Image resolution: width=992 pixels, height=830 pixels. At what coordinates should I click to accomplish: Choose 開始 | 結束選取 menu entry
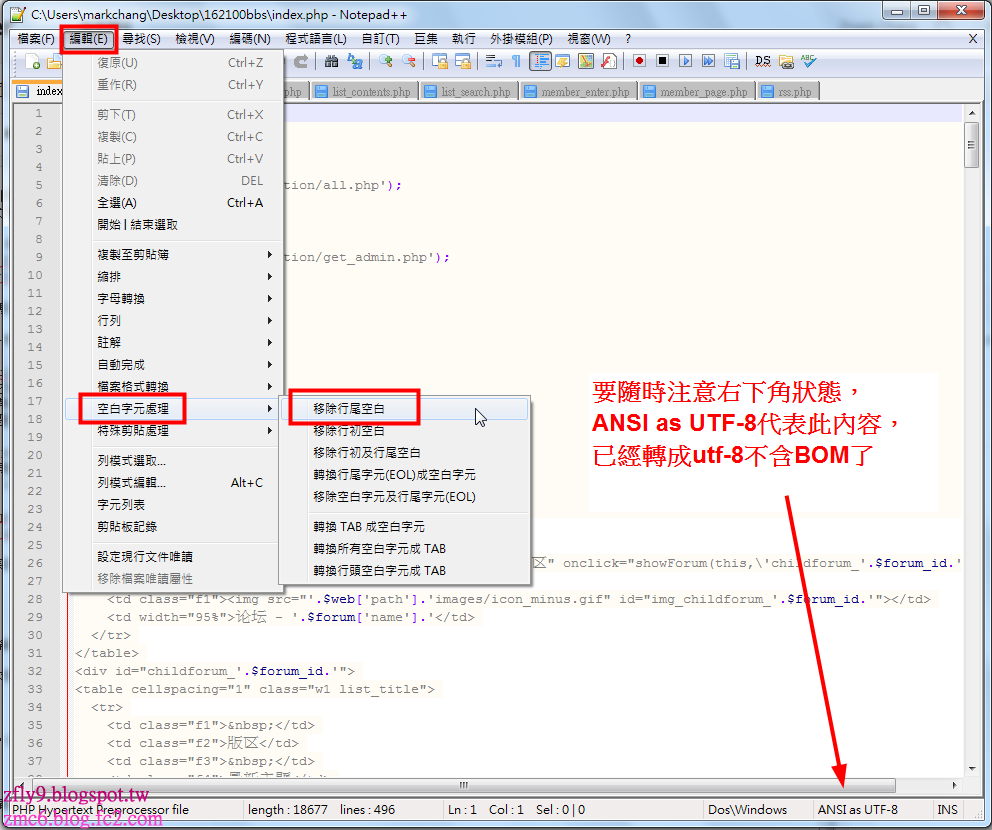pyautogui.click(x=173, y=225)
